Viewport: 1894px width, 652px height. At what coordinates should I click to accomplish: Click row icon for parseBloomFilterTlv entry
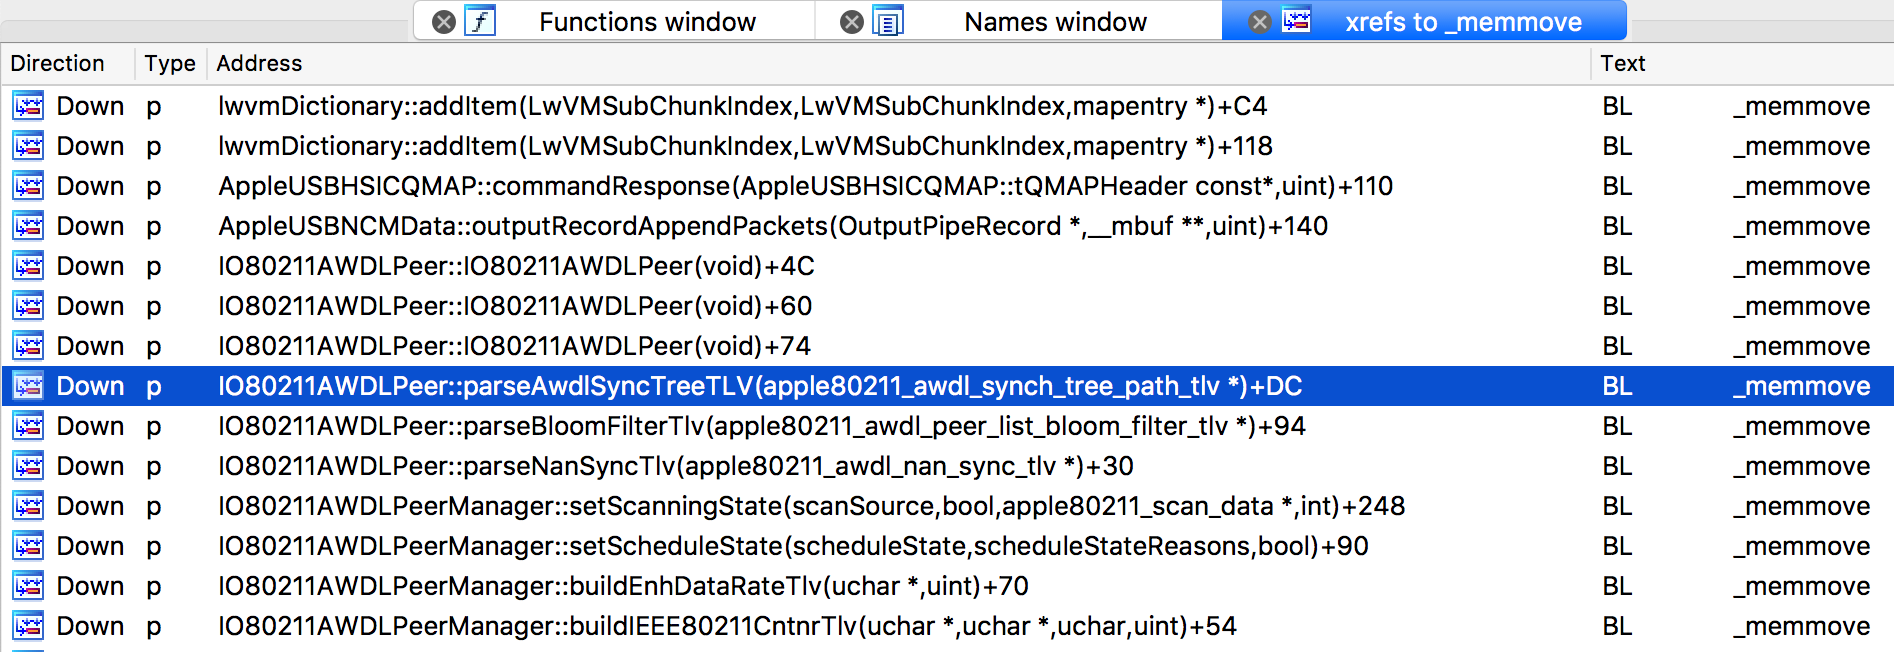click(x=28, y=426)
